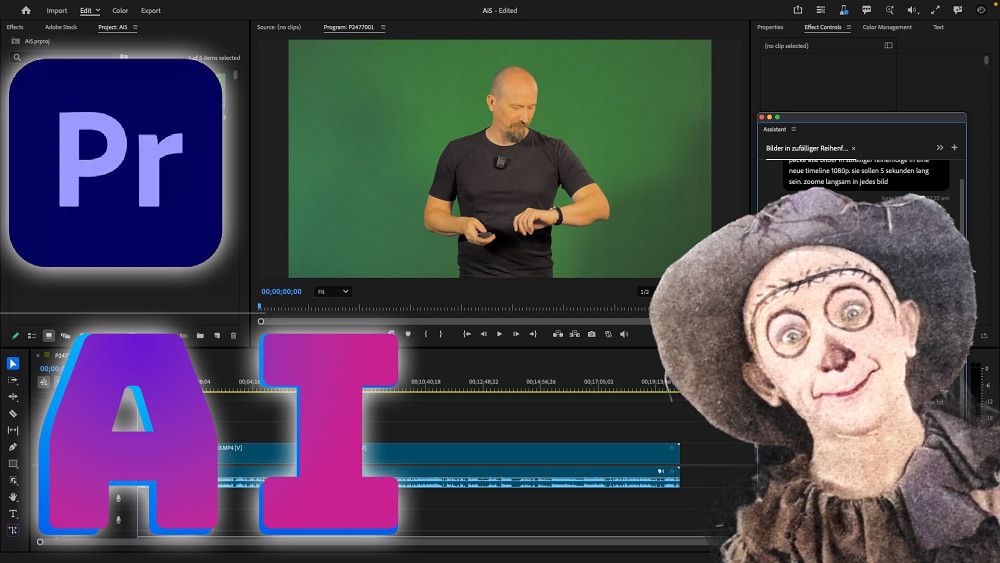Select the Track Select Forward tool
The image size is (1000, 563).
pyautogui.click(x=13, y=380)
